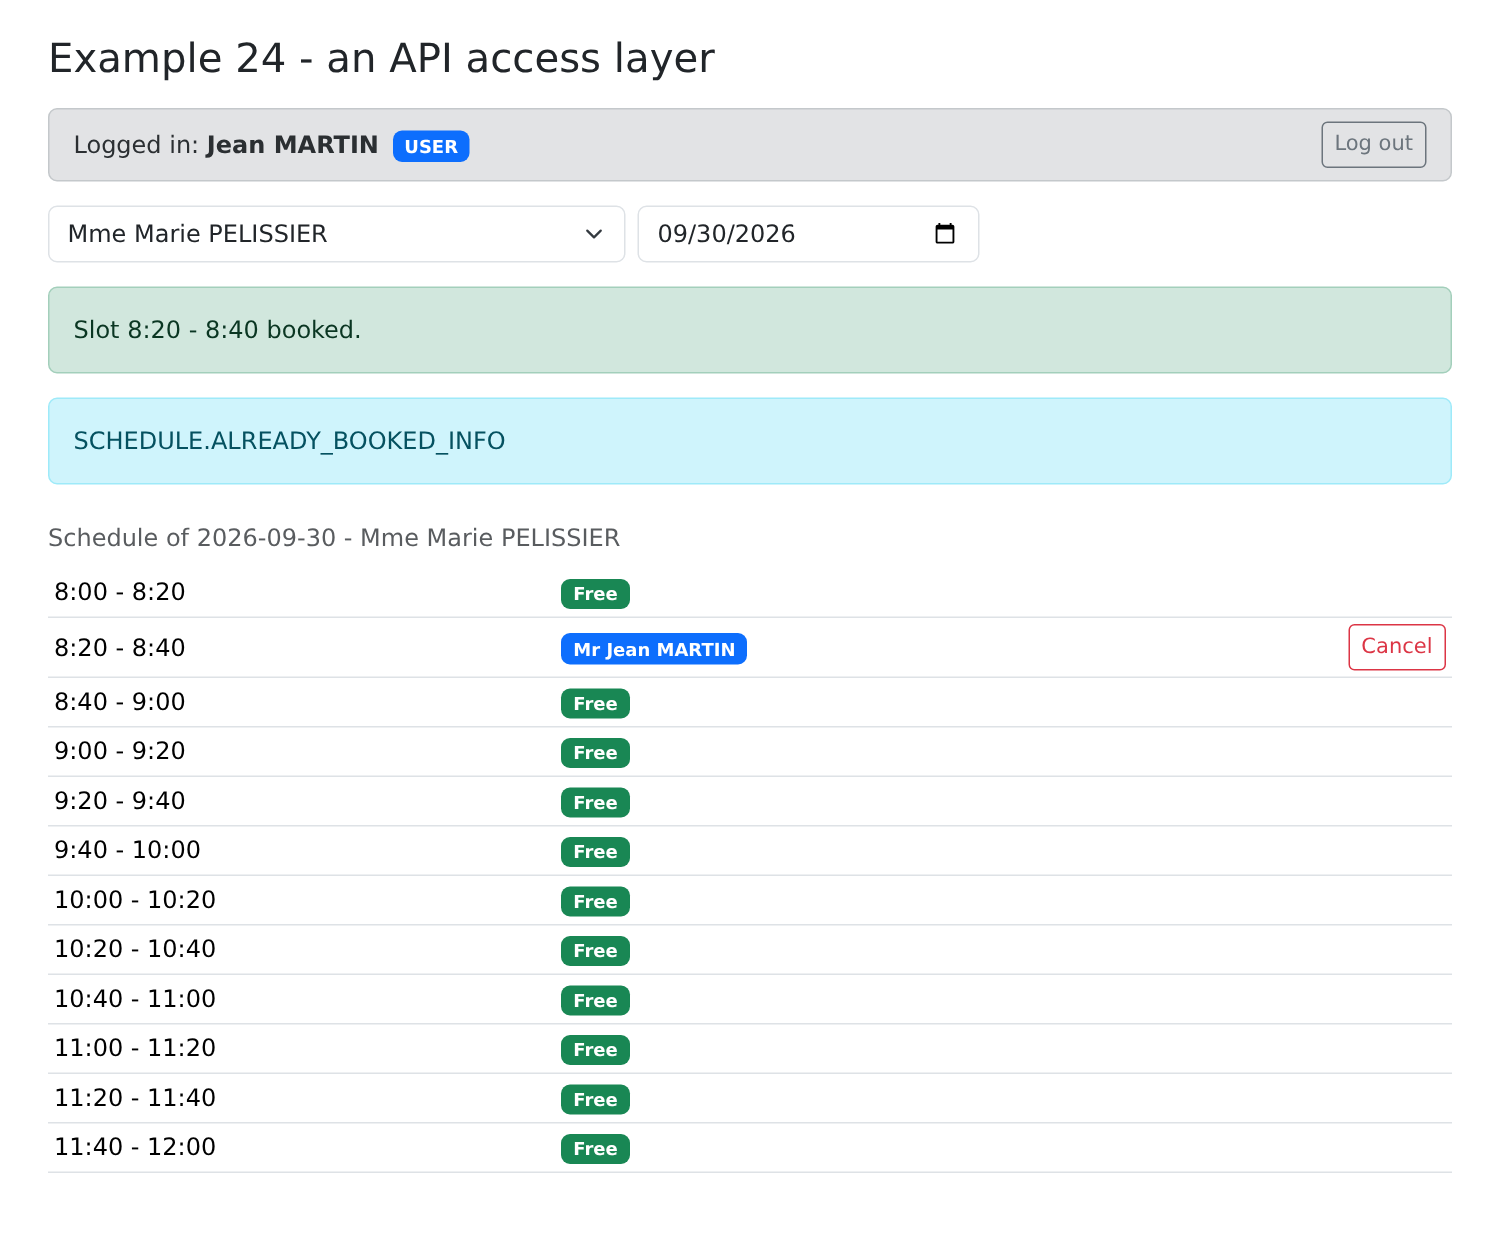Click the 'Schedule of 2026-09-30' caption
This screenshot has width=1500, height=1233.
(x=334, y=538)
